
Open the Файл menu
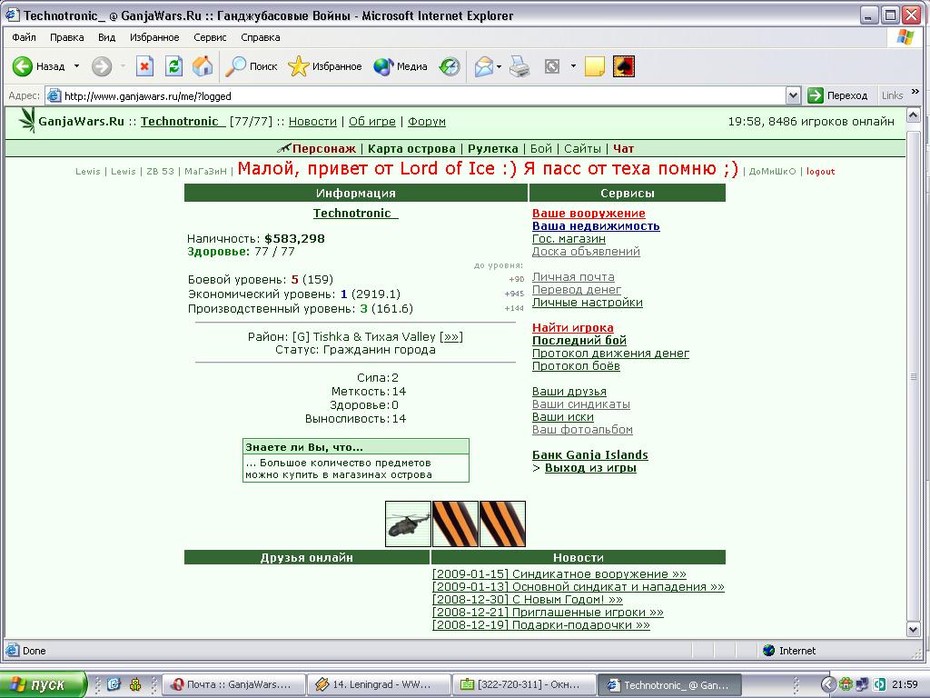click(x=24, y=37)
